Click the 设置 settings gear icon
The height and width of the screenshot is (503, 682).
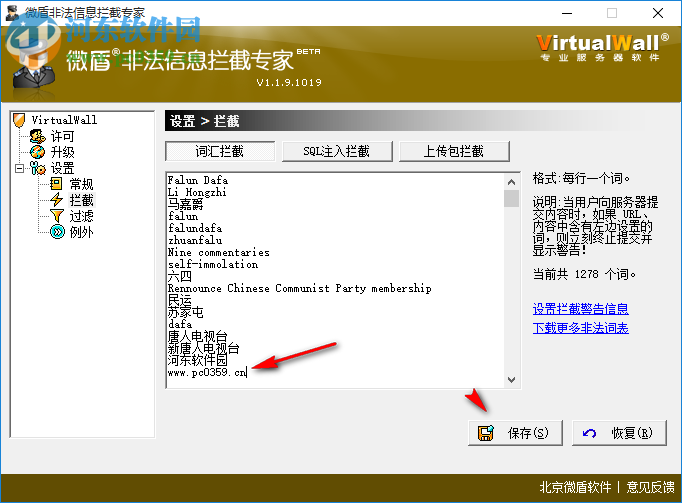pyautogui.click(x=37, y=168)
